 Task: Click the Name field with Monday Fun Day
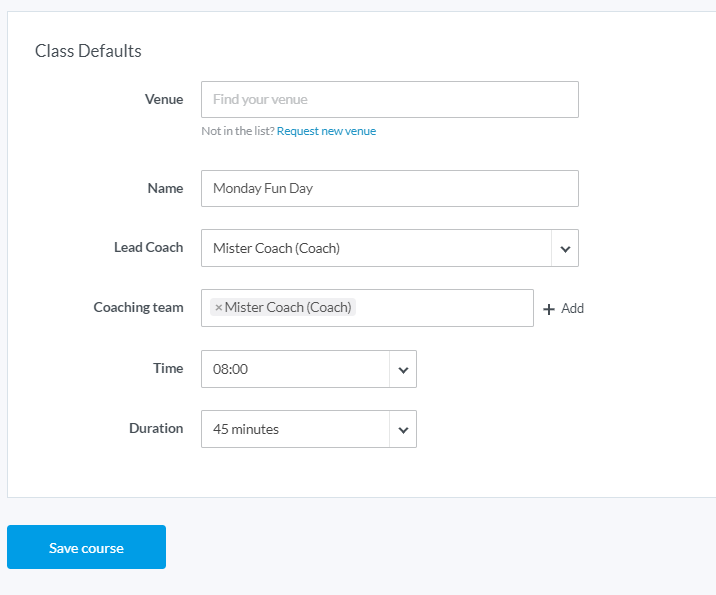pos(389,188)
